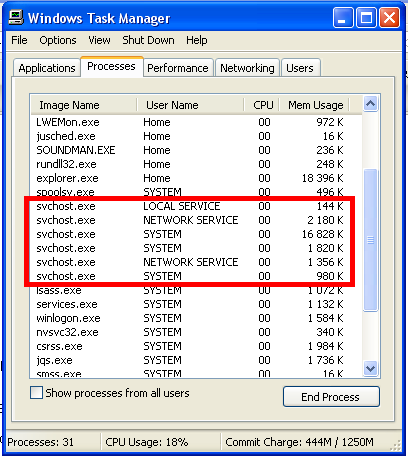This screenshot has height=457, width=408.
Task: Select the csrss.exe process
Action: pos(196,346)
